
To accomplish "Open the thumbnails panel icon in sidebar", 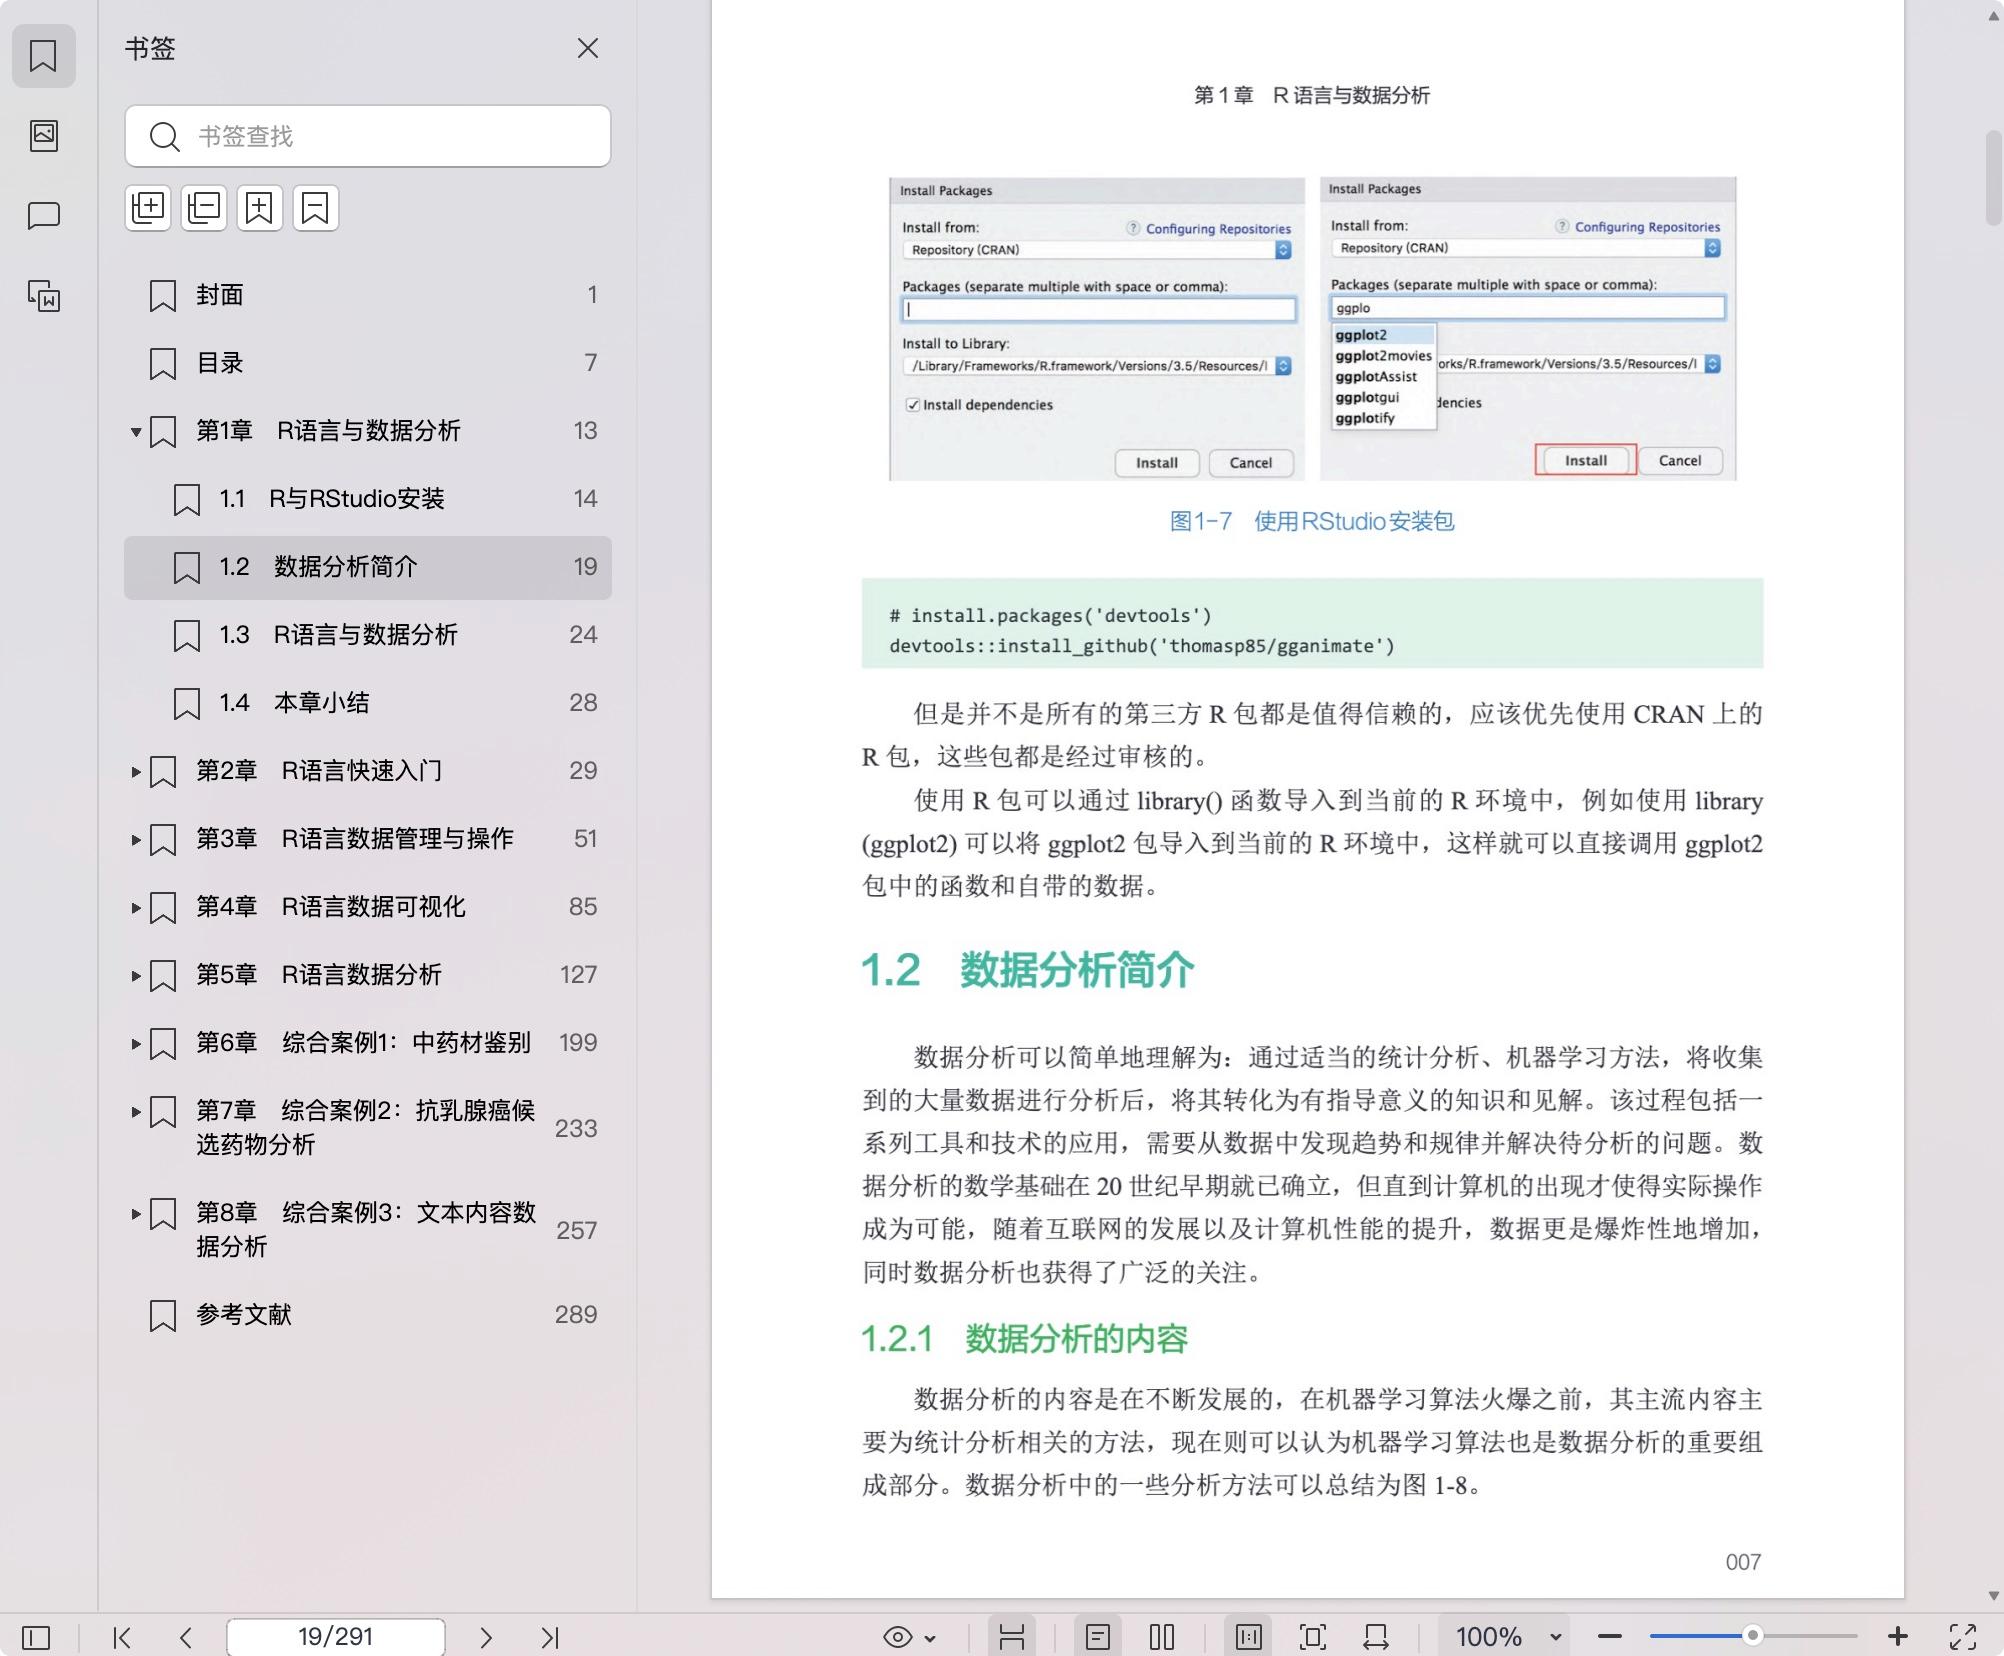I will point(43,135).
